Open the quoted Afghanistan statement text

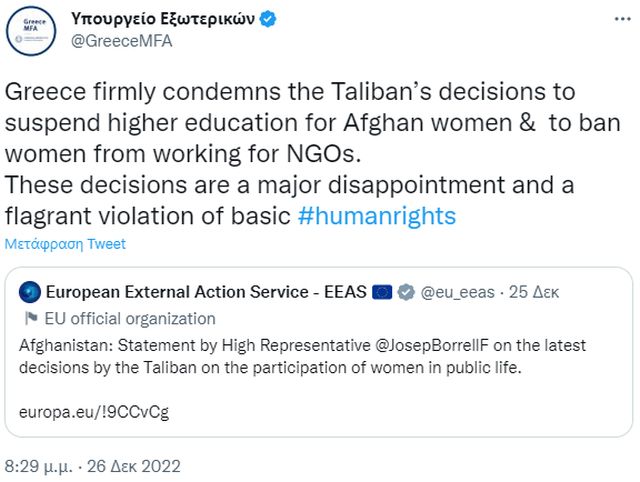[x=300, y=354]
